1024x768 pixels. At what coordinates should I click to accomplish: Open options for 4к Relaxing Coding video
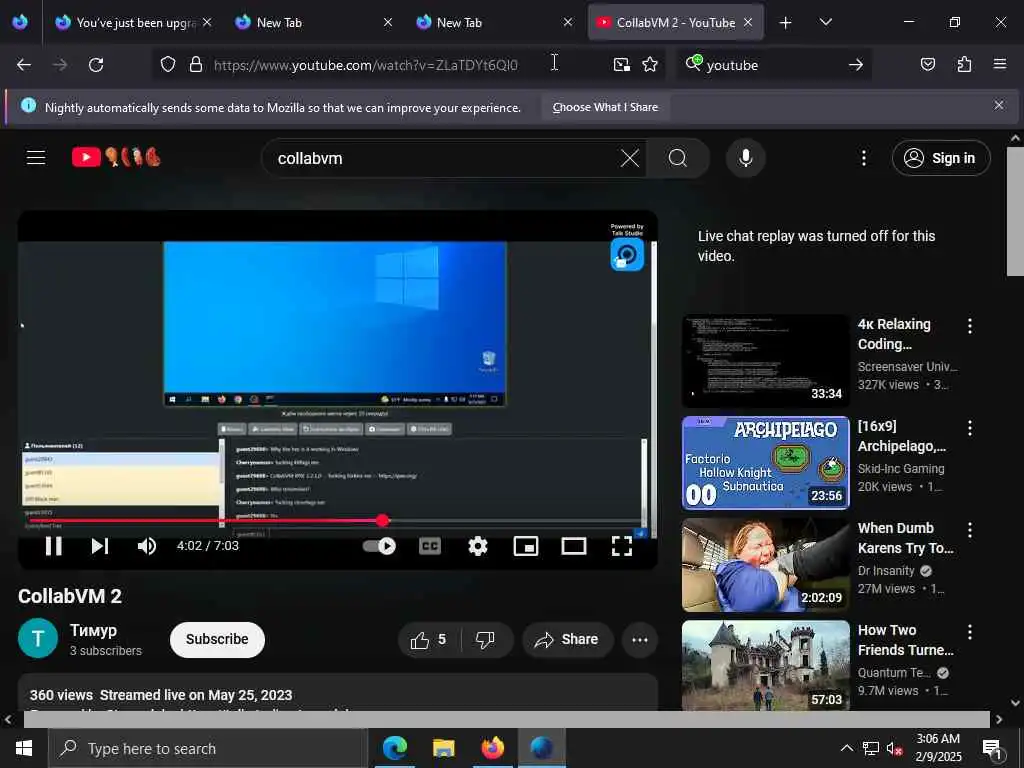pos(970,326)
